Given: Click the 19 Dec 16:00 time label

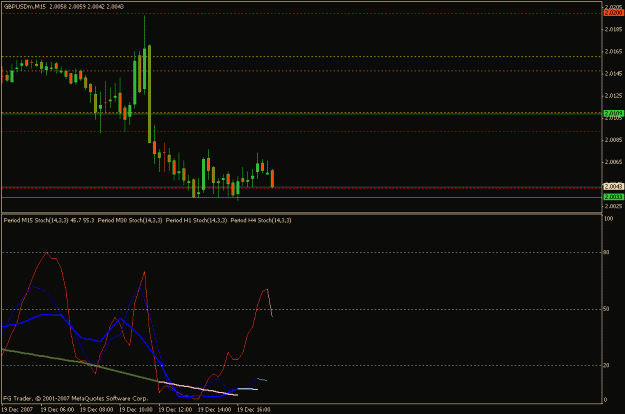Looking at the screenshot, I should 254,409.
